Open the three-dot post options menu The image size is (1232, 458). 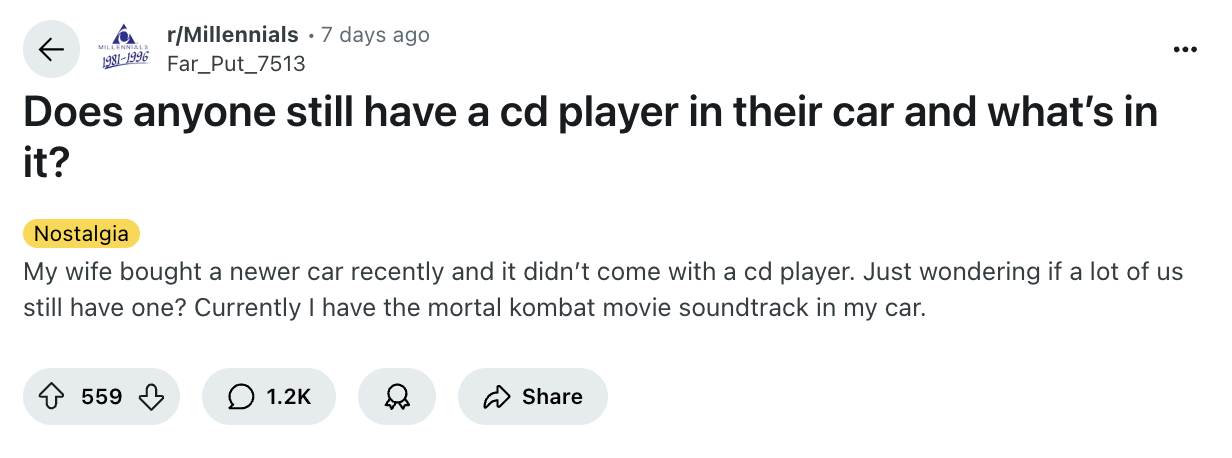[x=1186, y=49]
